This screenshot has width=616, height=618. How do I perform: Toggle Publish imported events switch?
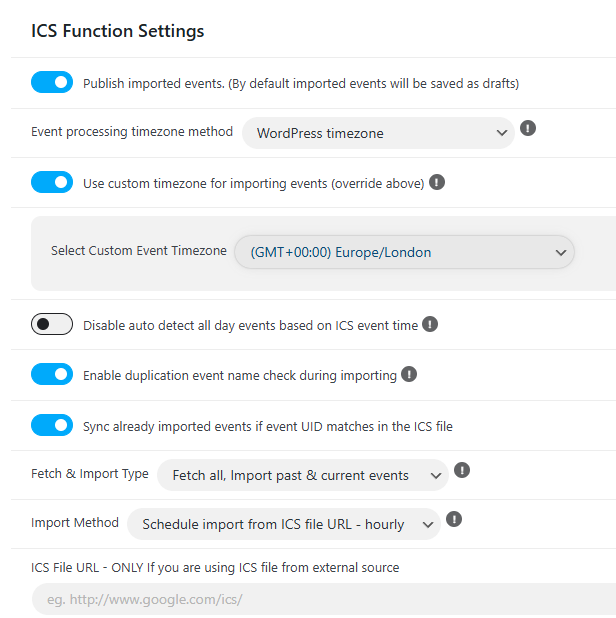point(52,82)
